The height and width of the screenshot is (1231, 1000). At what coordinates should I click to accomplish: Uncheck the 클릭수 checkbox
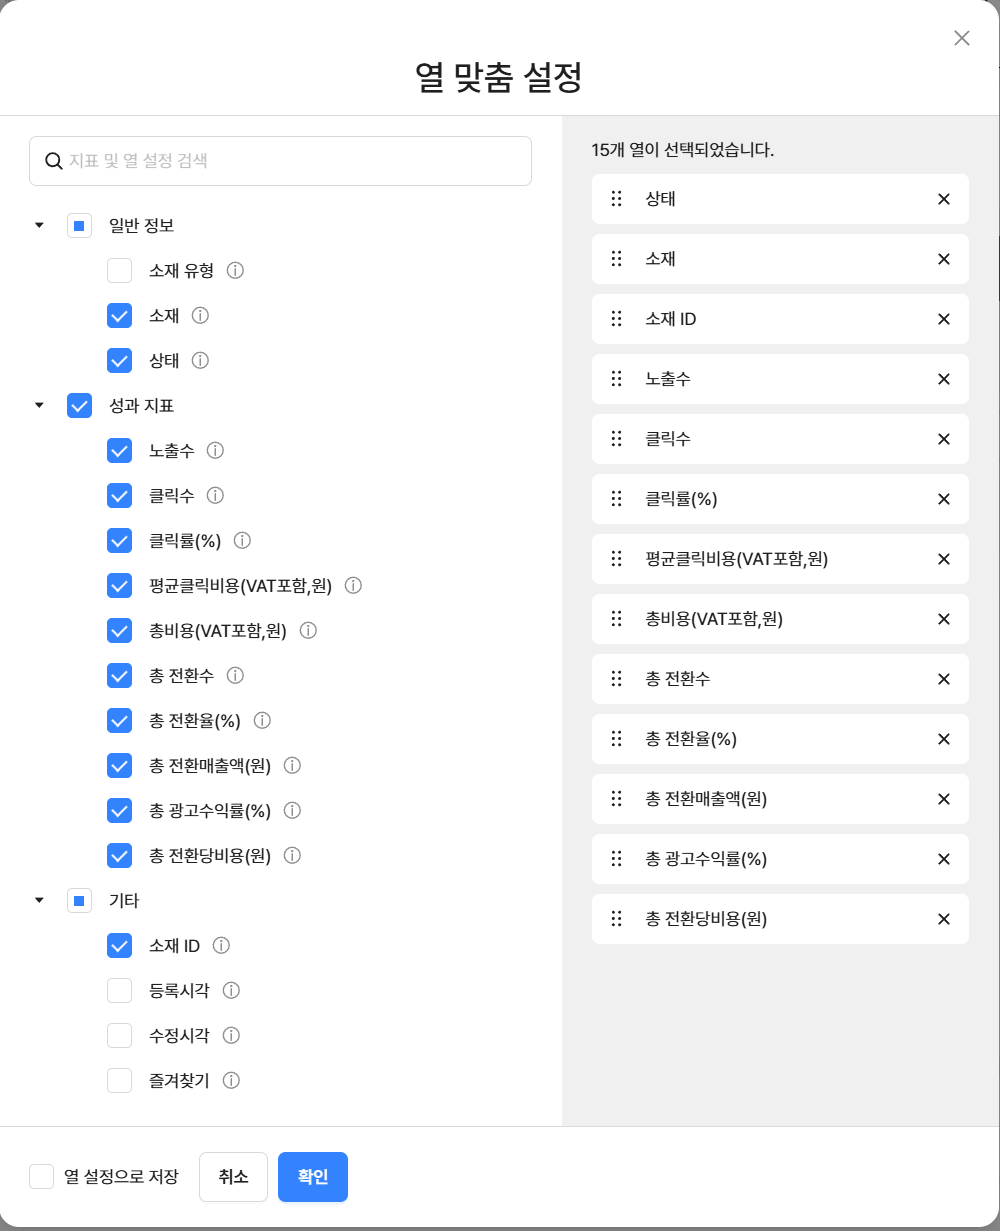[x=120, y=495]
